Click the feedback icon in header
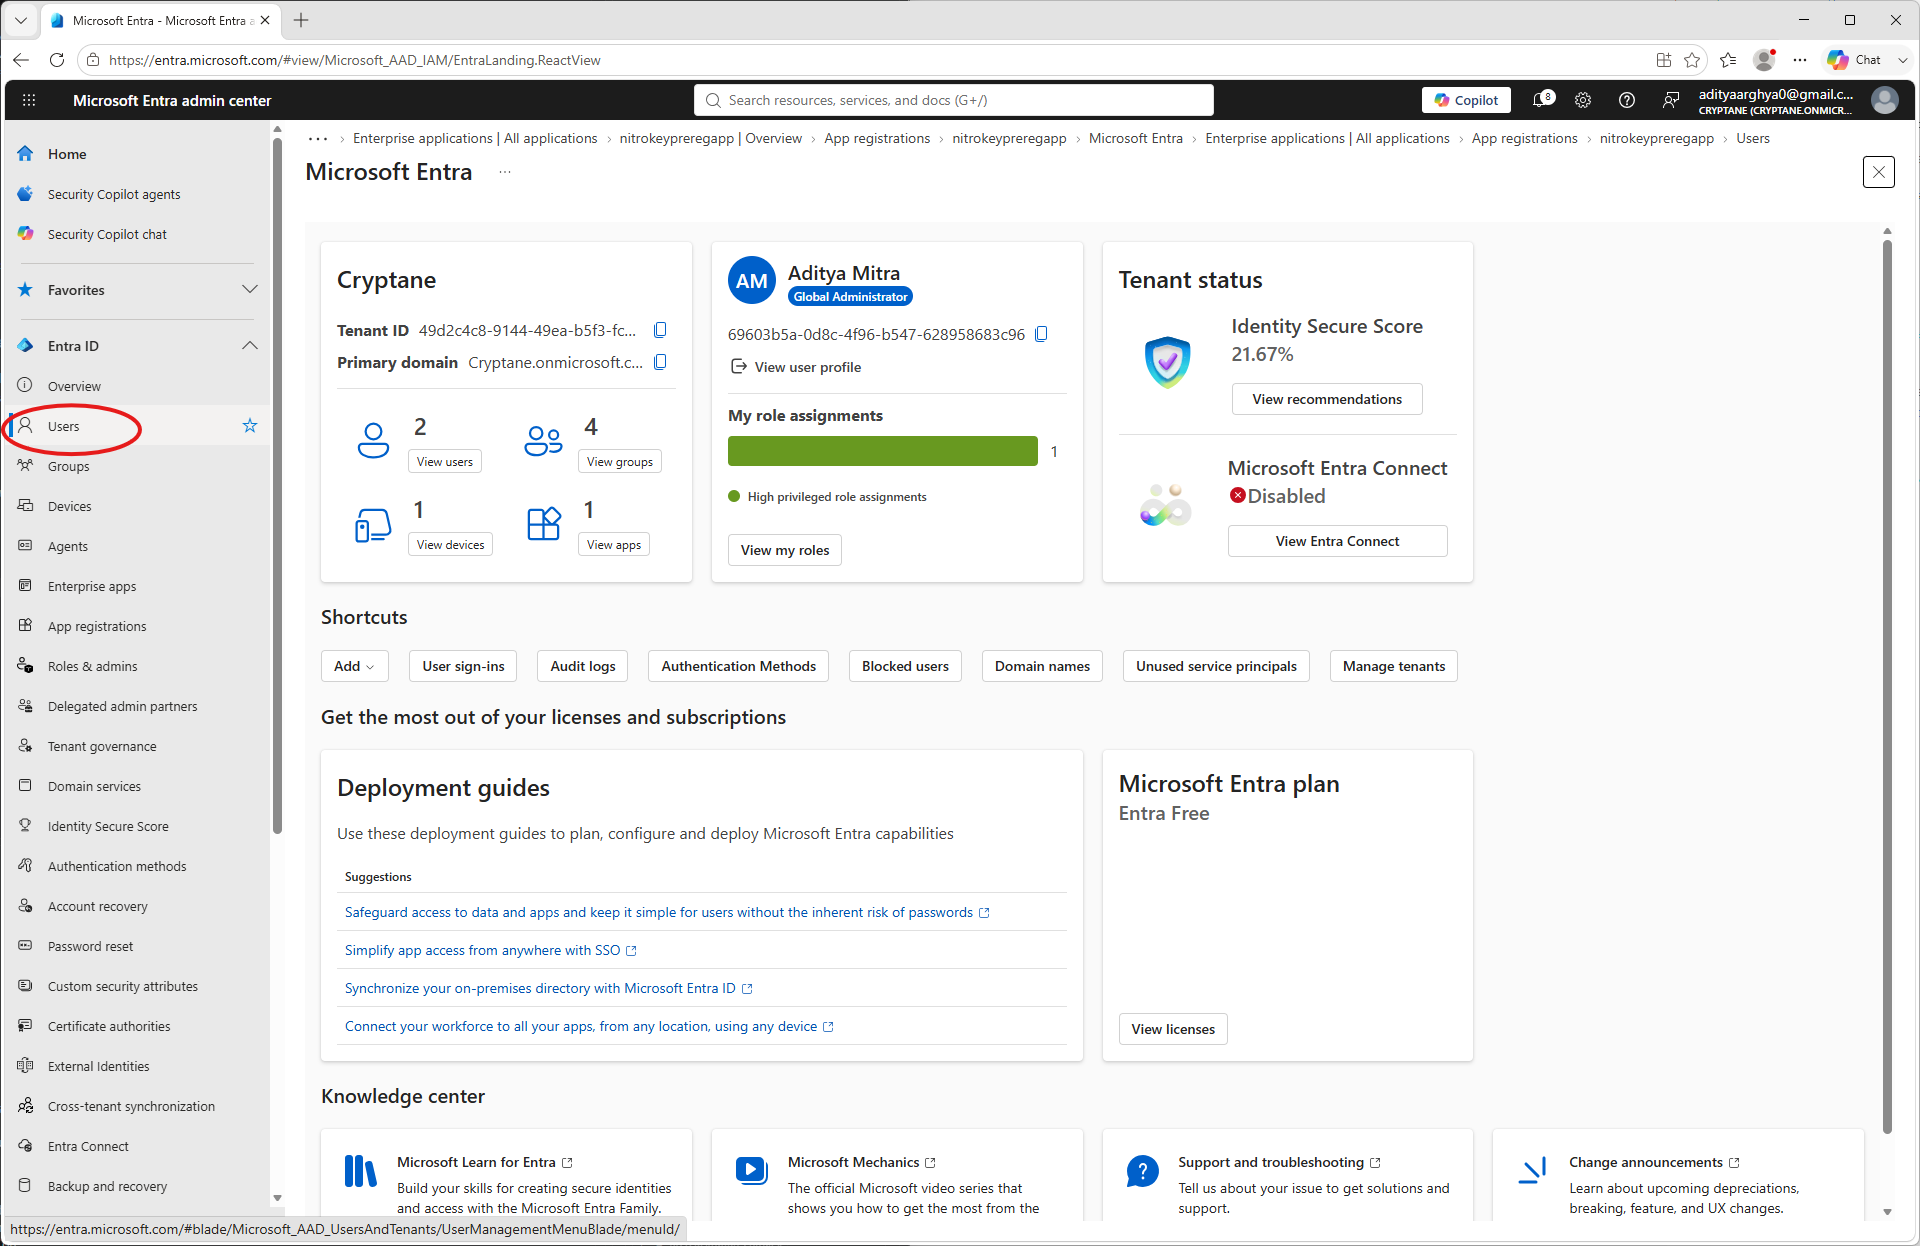1920x1246 pixels. click(1671, 100)
